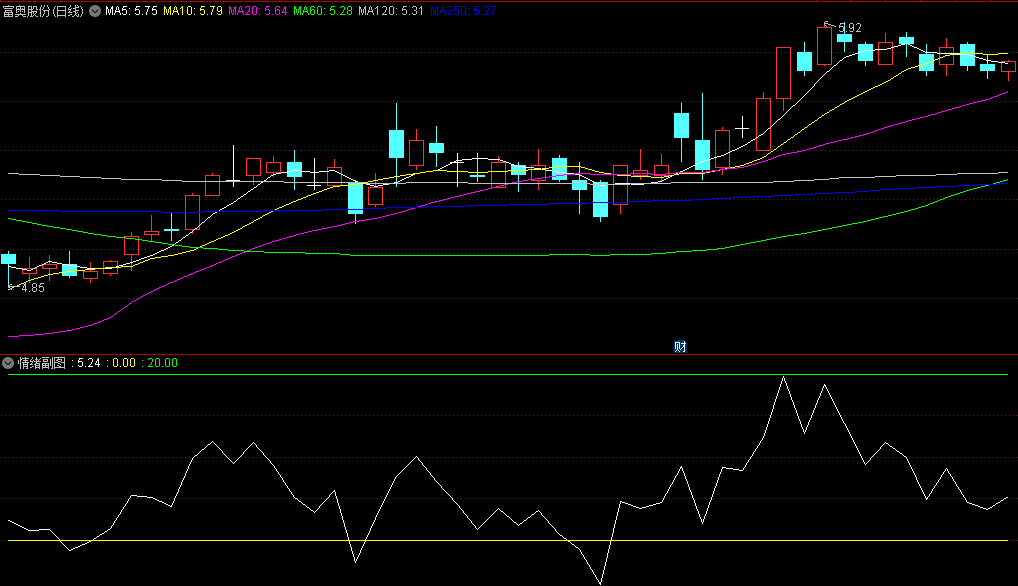The width and height of the screenshot is (1018, 586).
Task: Click the green 20.00 indicator value
Action: tap(162, 363)
